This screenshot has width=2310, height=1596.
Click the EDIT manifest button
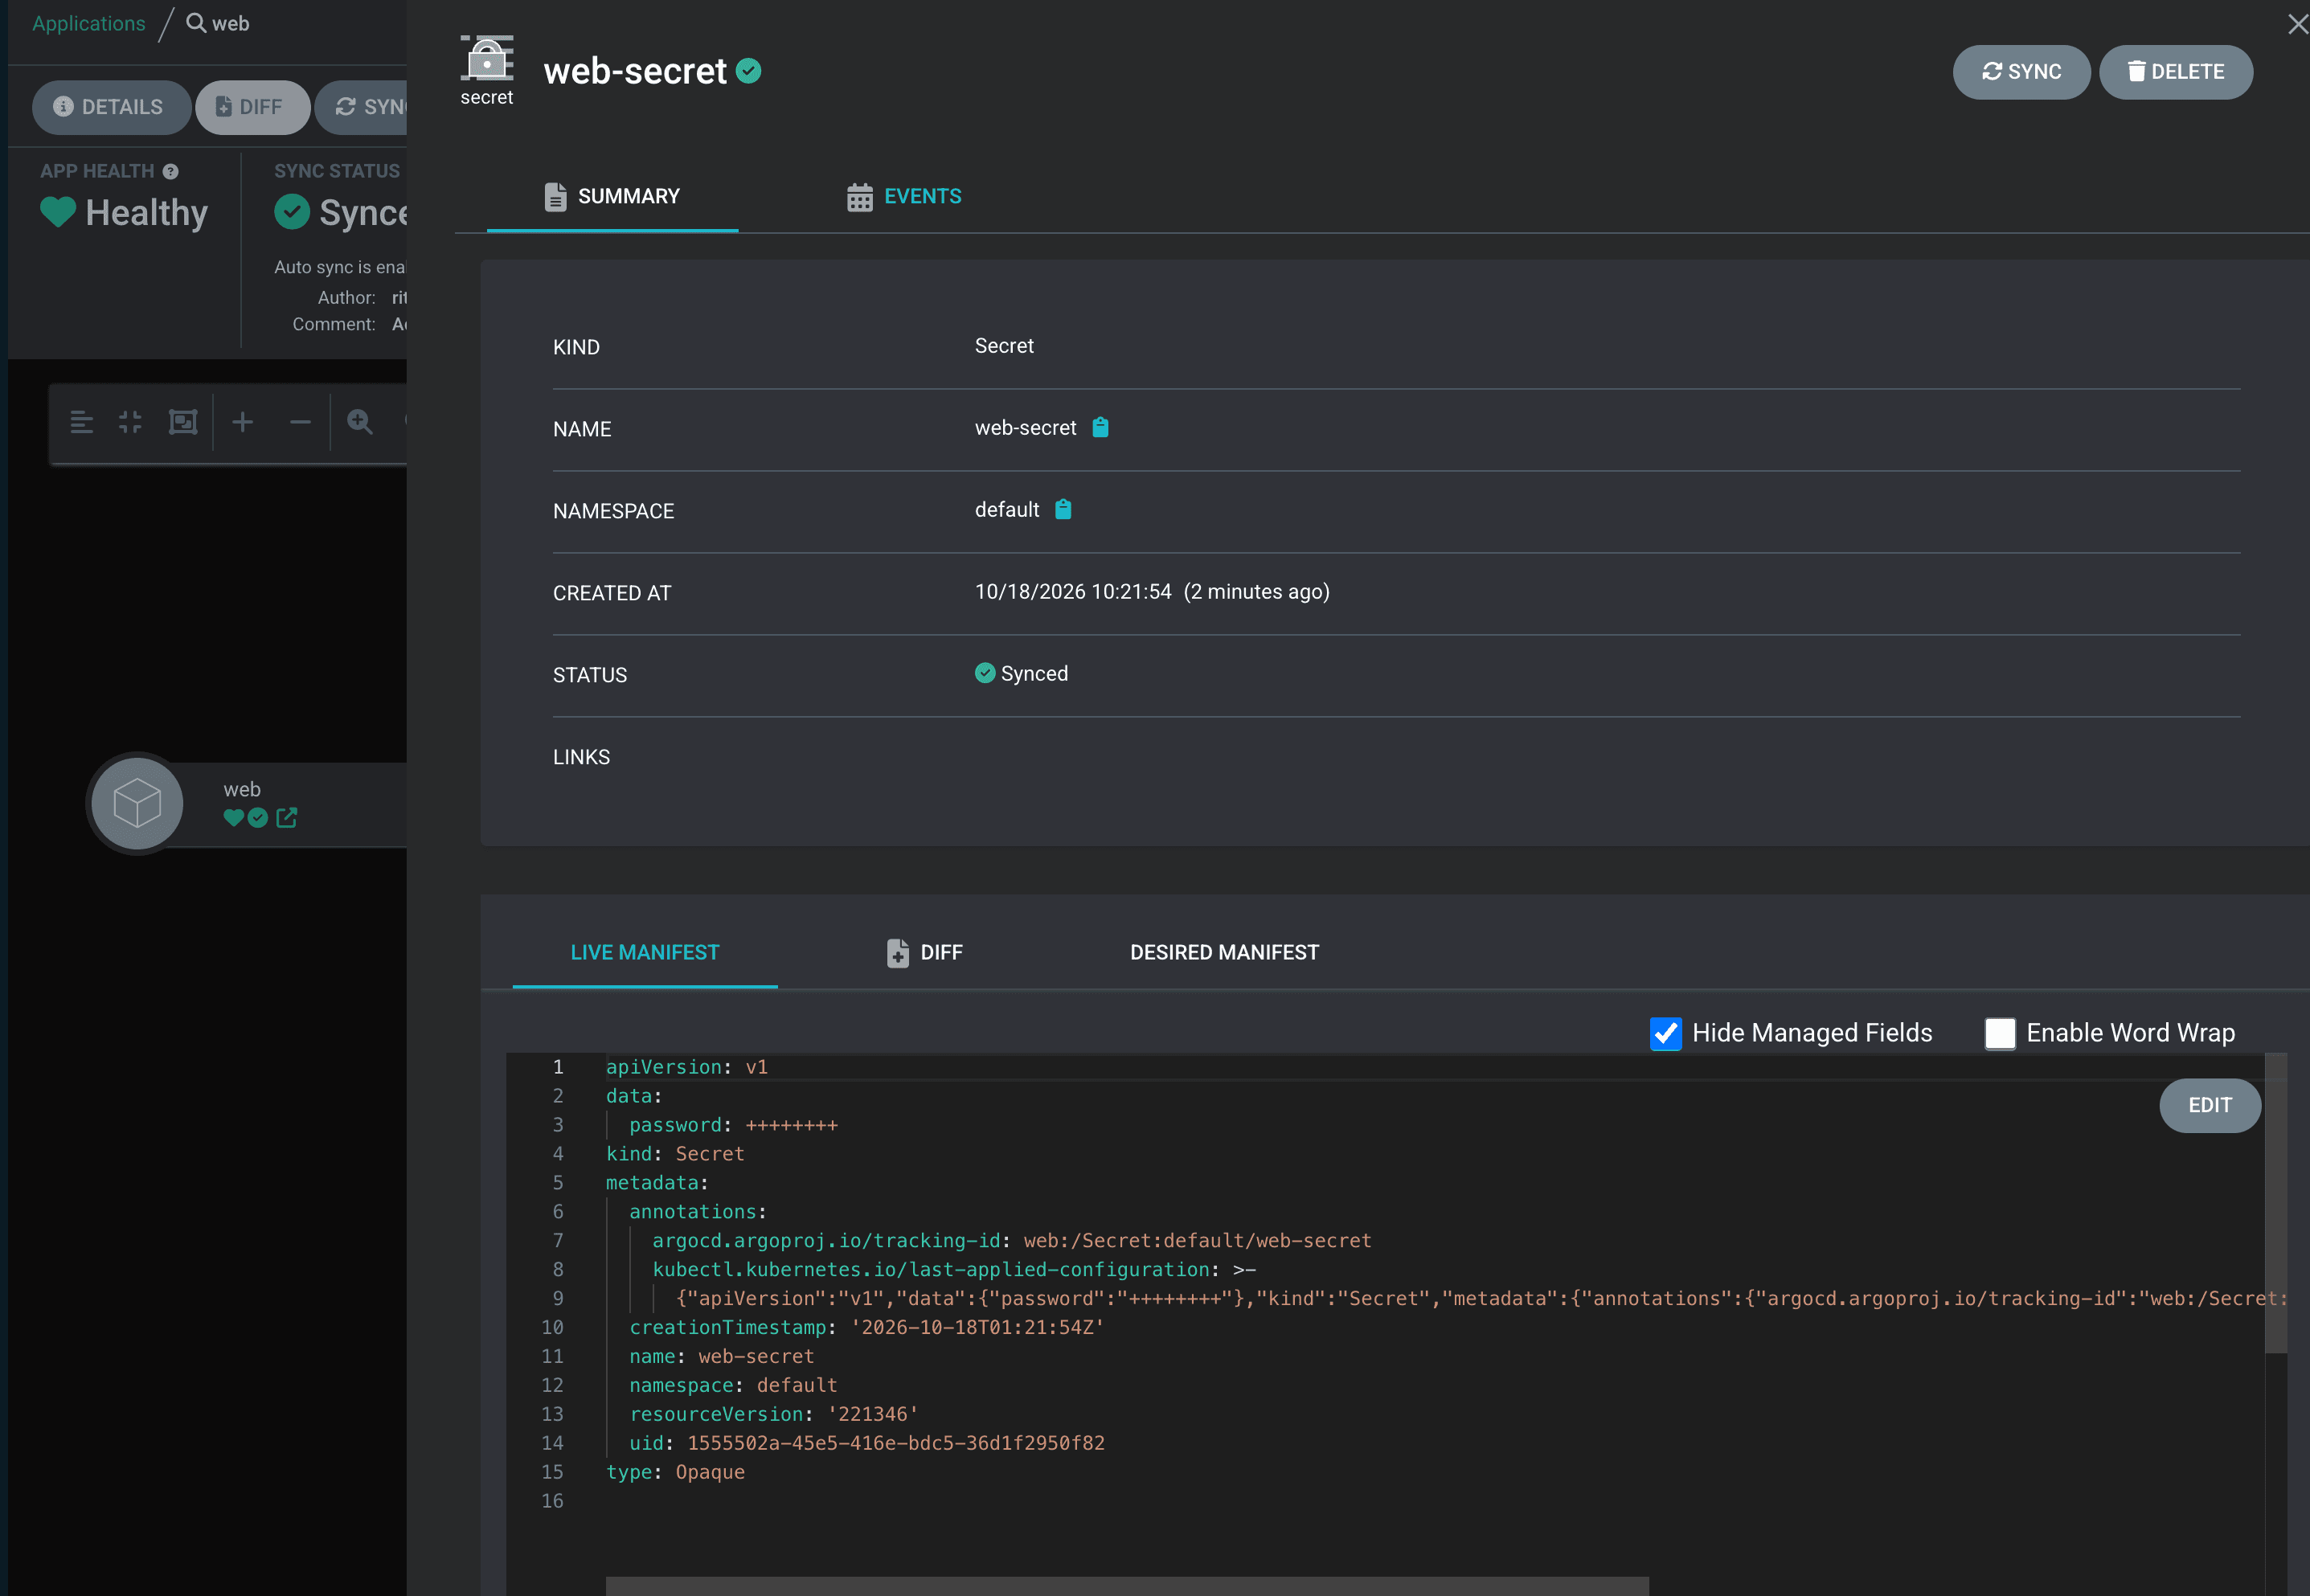click(2210, 1105)
